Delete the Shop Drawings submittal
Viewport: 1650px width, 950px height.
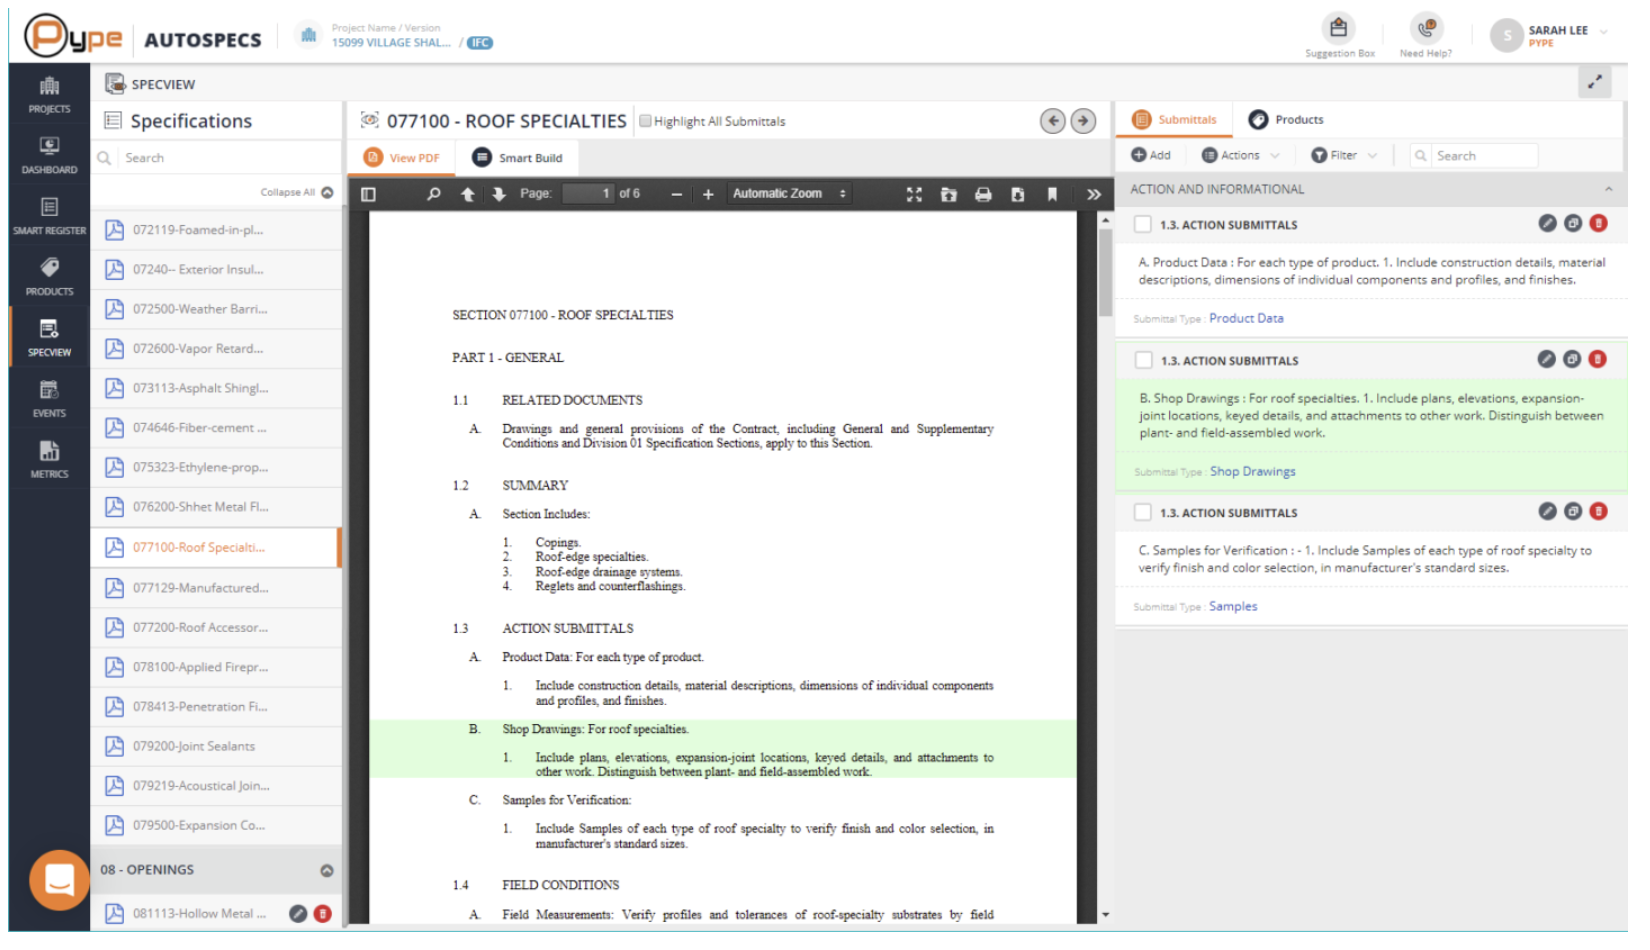(x=1597, y=359)
